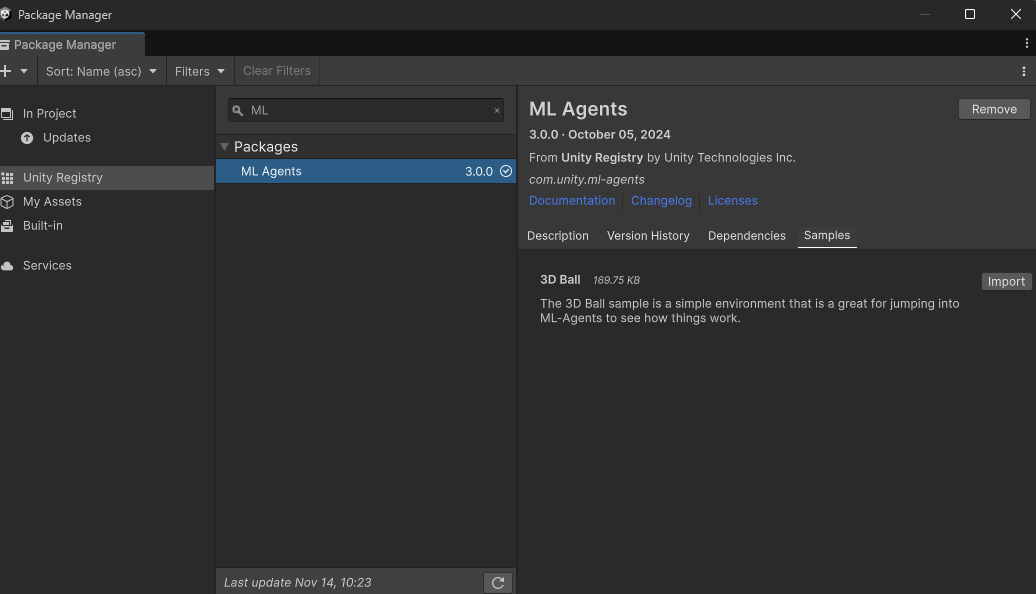This screenshot has height=594, width=1036.
Task: Select Services in the sidebar
Action: coord(107,266)
